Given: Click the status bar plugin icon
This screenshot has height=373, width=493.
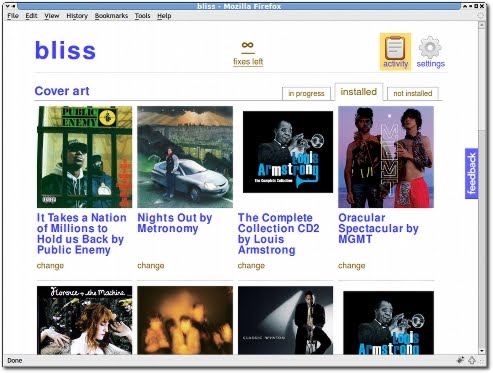Looking at the screenshot, I should click(x=460, y=360).
